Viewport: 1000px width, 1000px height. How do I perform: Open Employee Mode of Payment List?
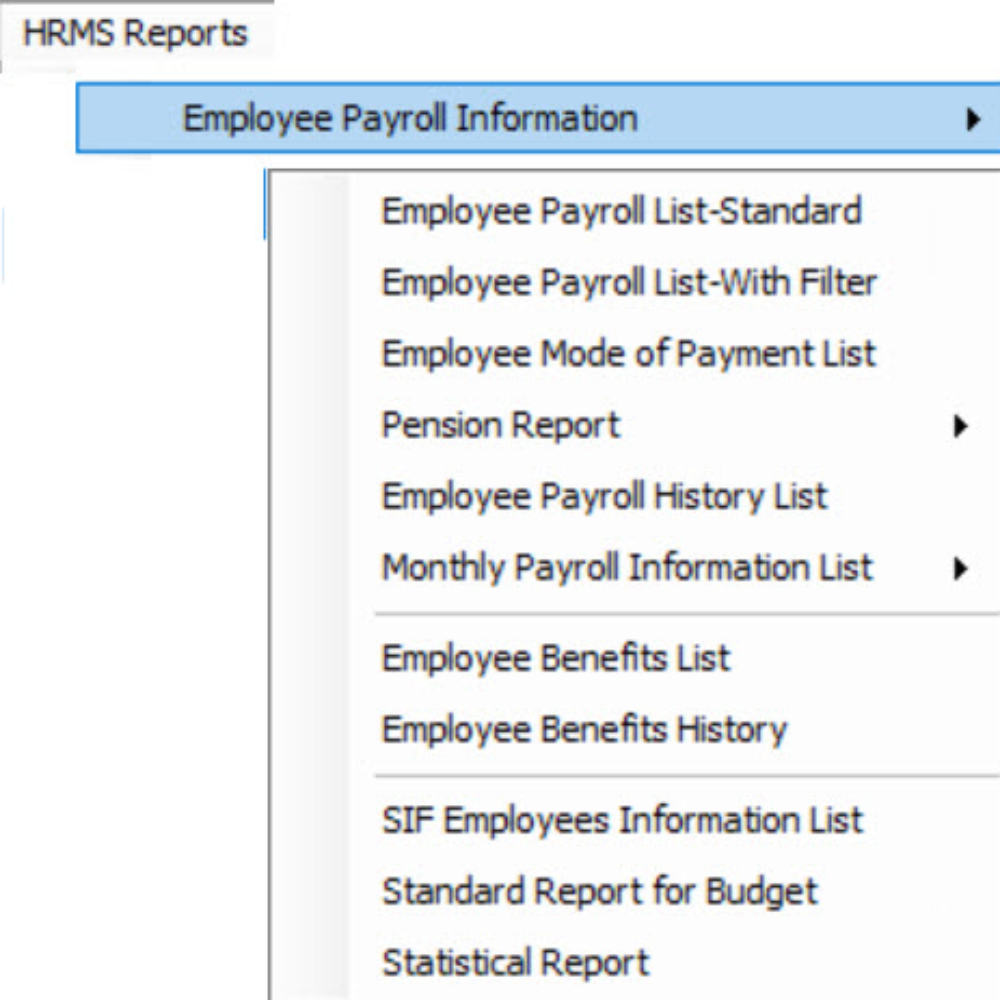[x=628, y=354]
